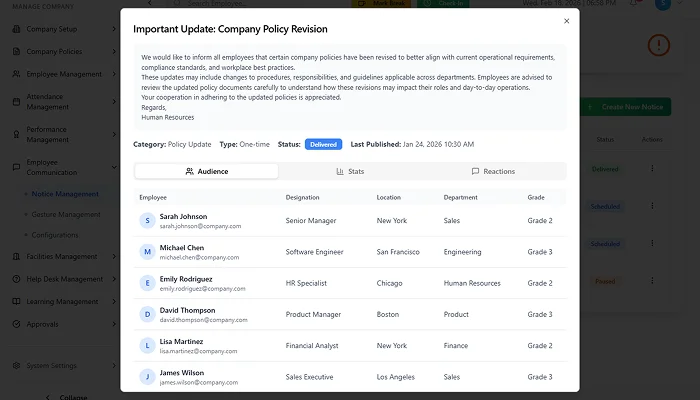Switch to the Stats tab
This screenshot has height=400, width=700.
tap(349, 171)
